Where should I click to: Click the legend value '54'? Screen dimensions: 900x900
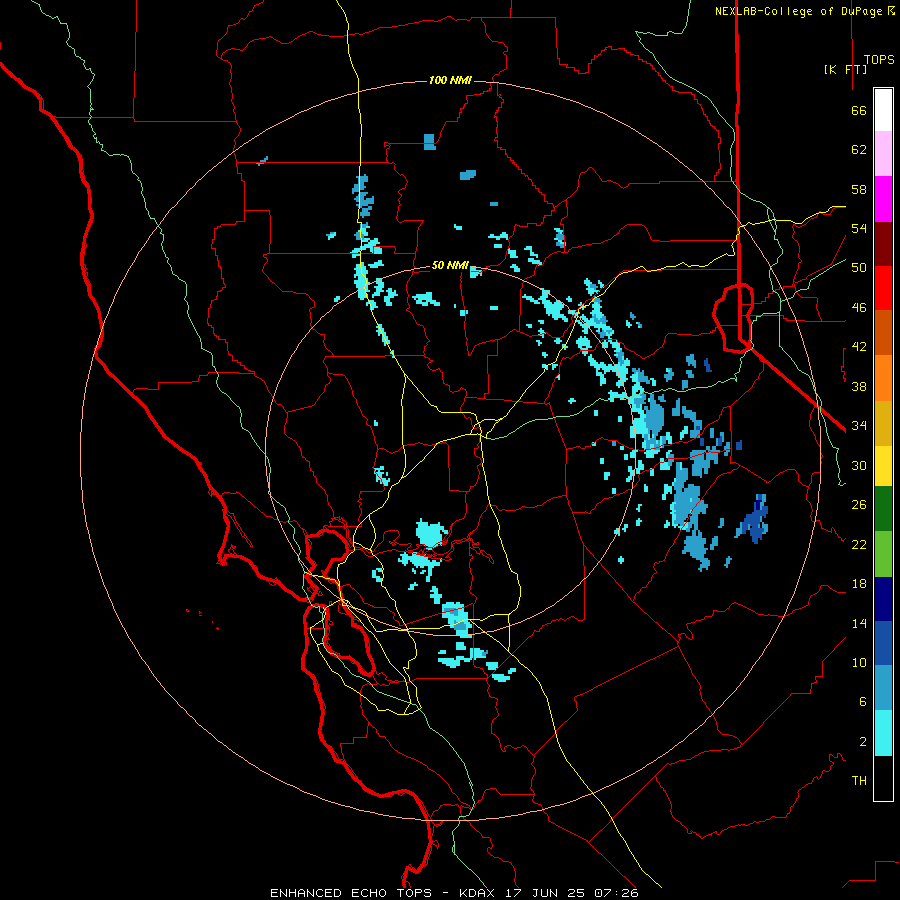(859, 228)
